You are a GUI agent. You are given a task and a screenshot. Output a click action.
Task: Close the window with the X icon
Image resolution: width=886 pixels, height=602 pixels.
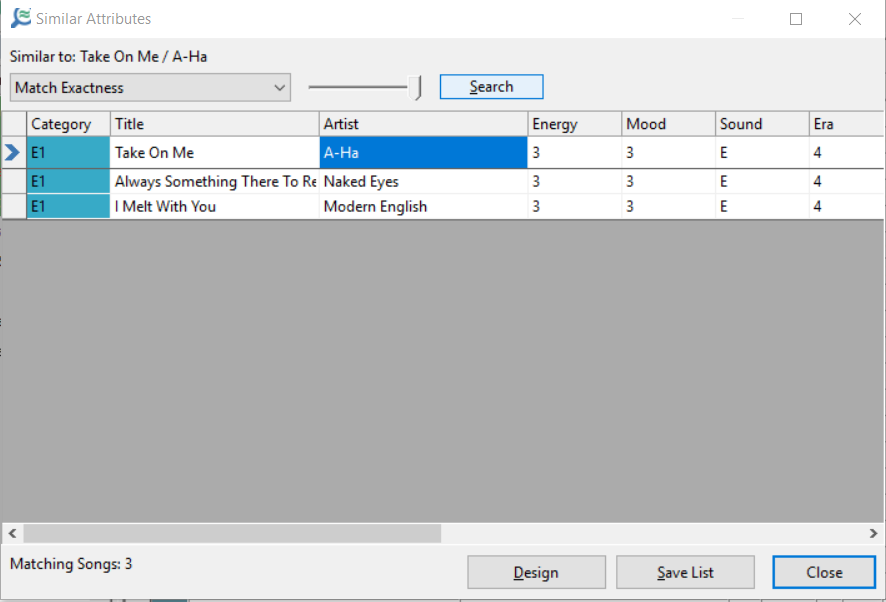click(x=854, y=19)
